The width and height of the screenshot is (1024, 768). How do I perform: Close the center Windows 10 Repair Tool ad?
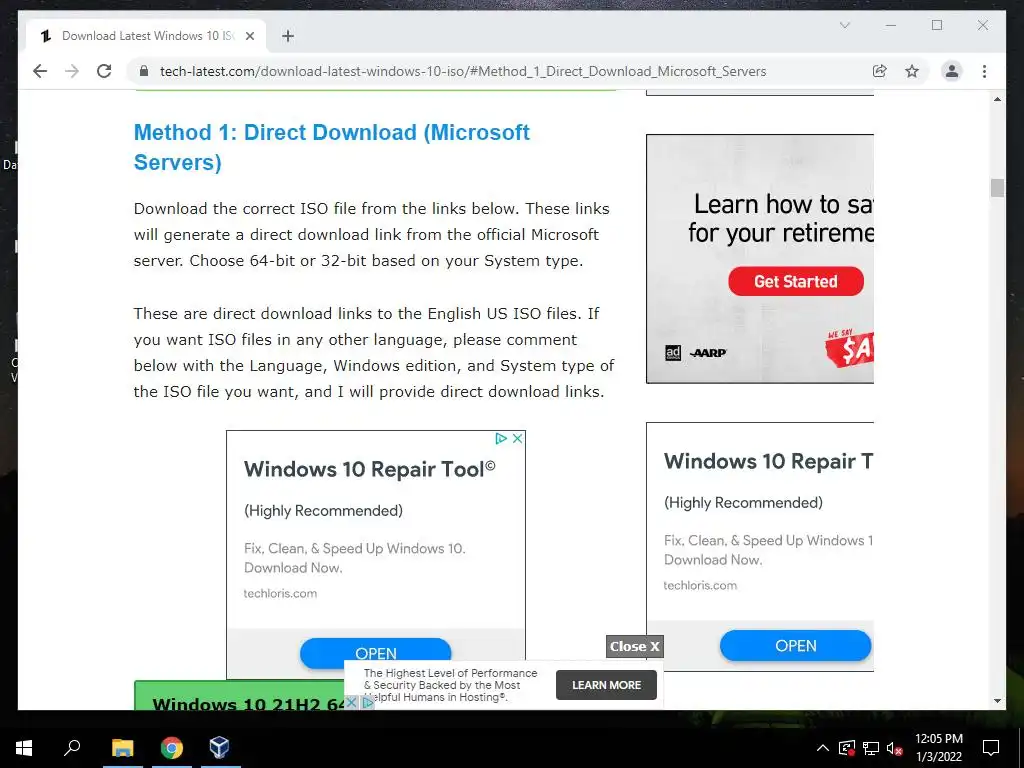(517, 438)
